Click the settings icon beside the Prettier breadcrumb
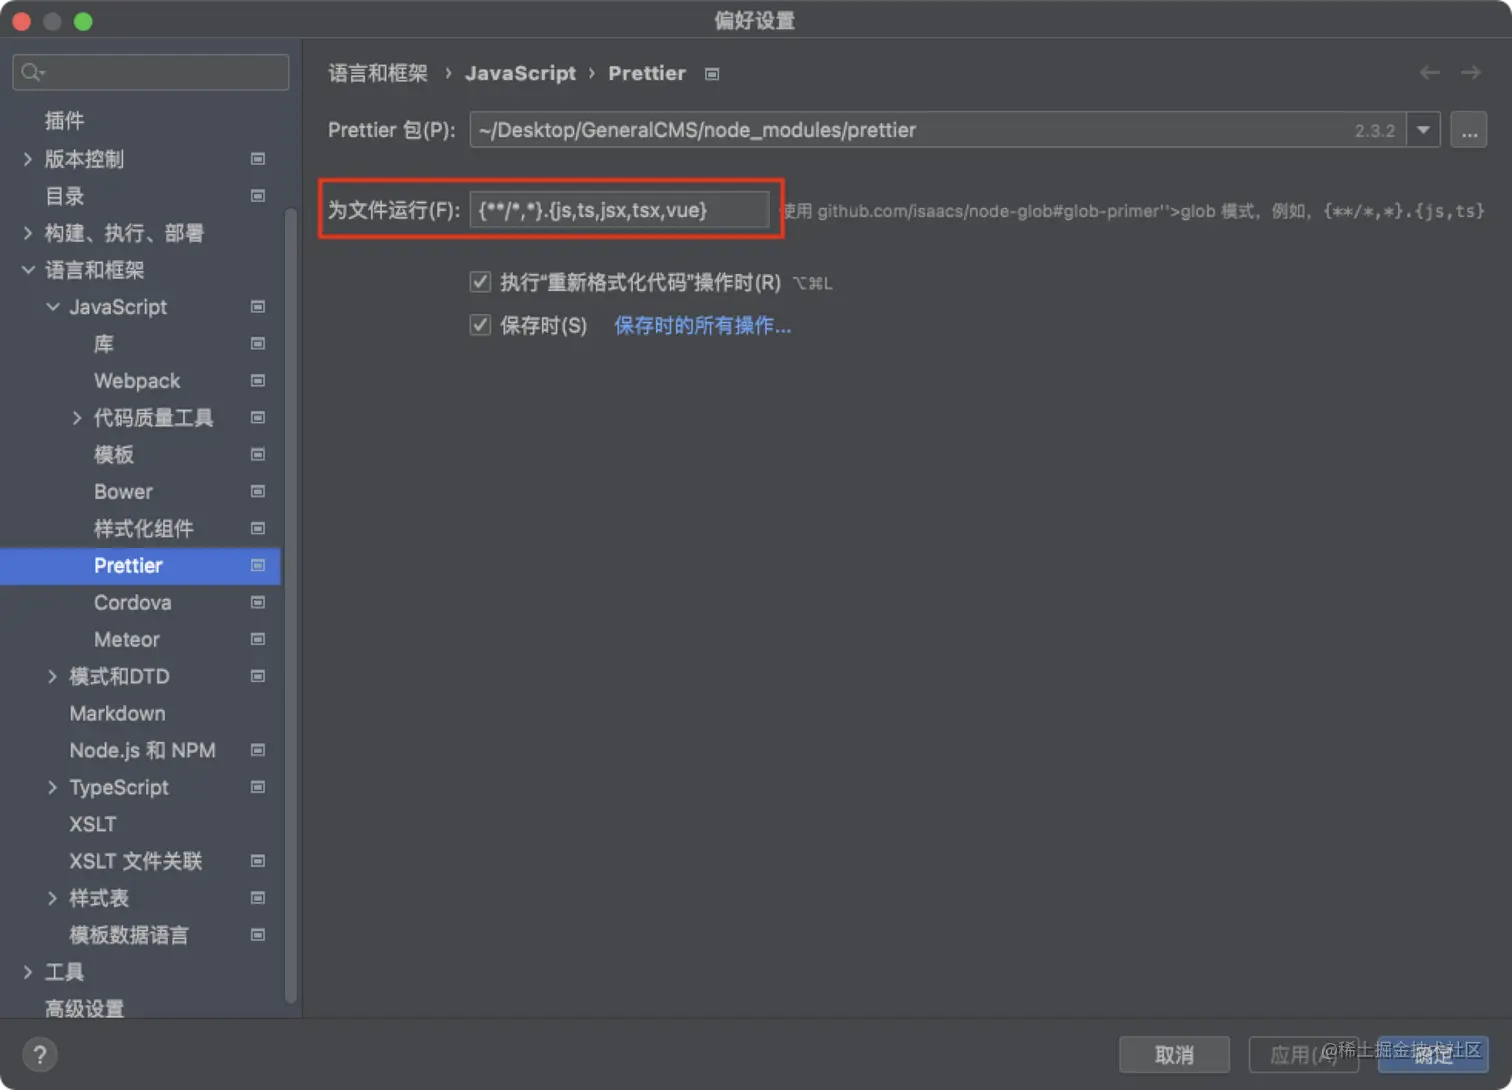 (x=711, y=73)
